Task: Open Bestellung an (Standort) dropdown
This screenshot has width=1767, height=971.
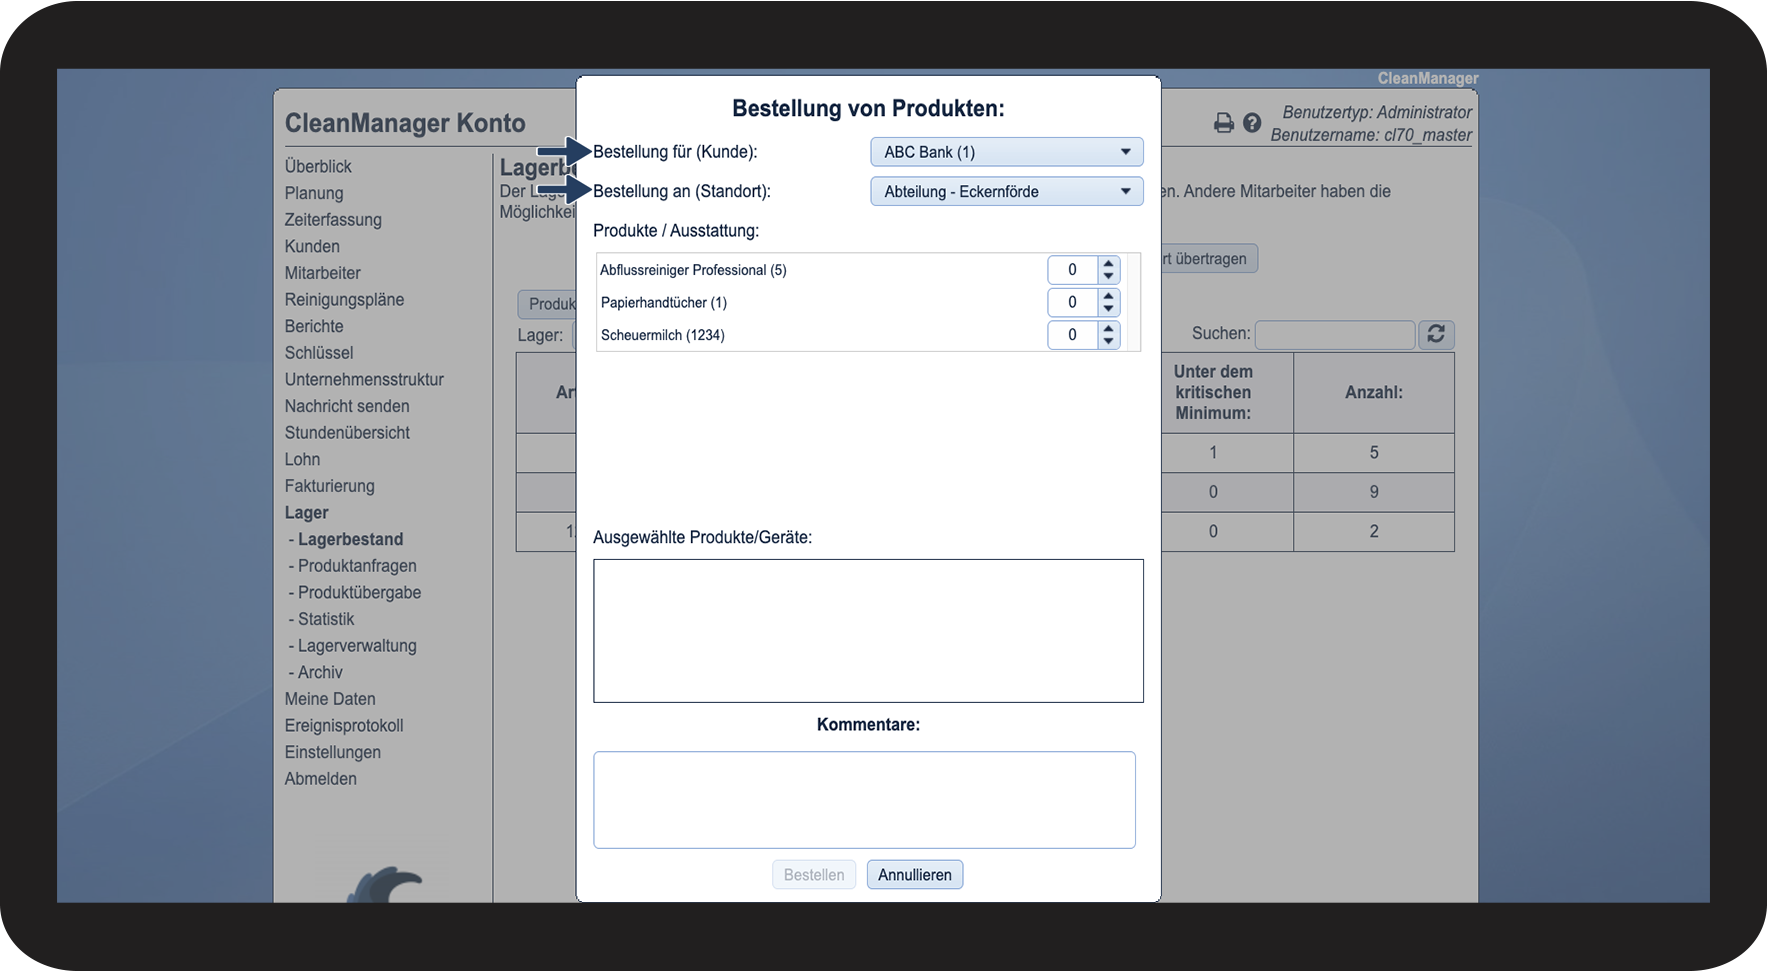Action: click(1006, 191)
